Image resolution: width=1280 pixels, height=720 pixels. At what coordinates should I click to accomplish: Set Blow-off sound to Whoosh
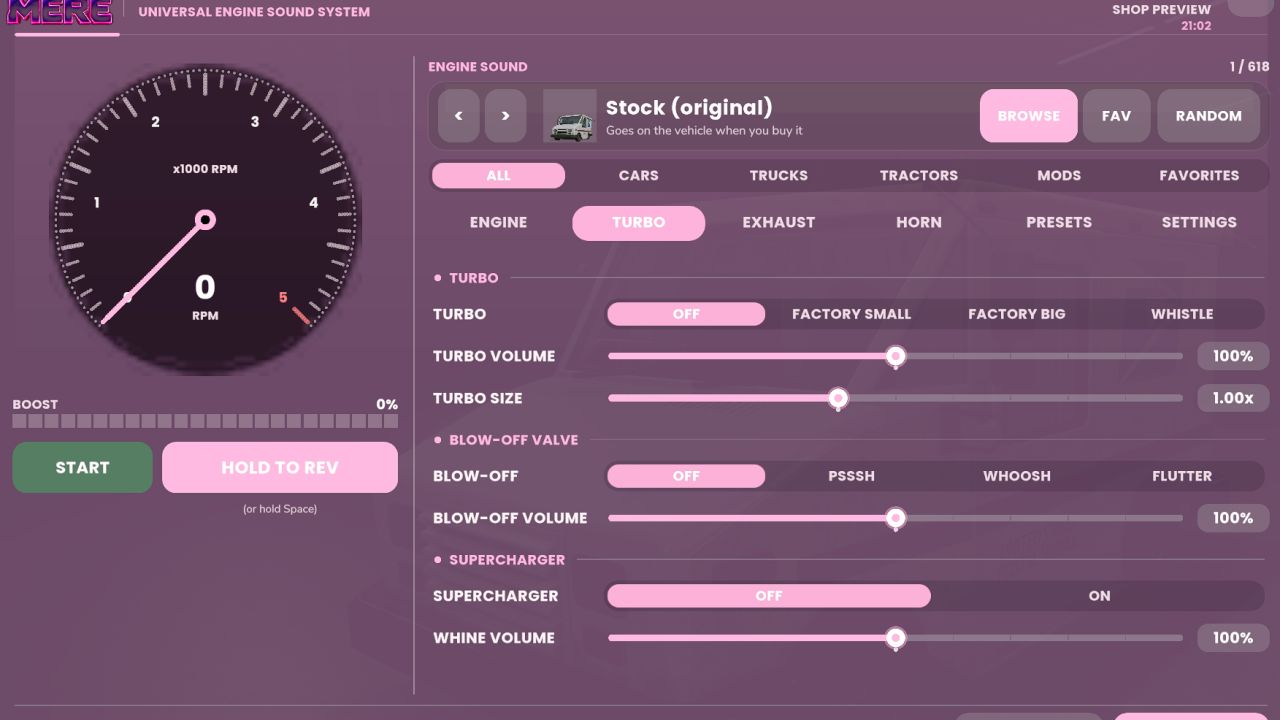[1016, 476]
